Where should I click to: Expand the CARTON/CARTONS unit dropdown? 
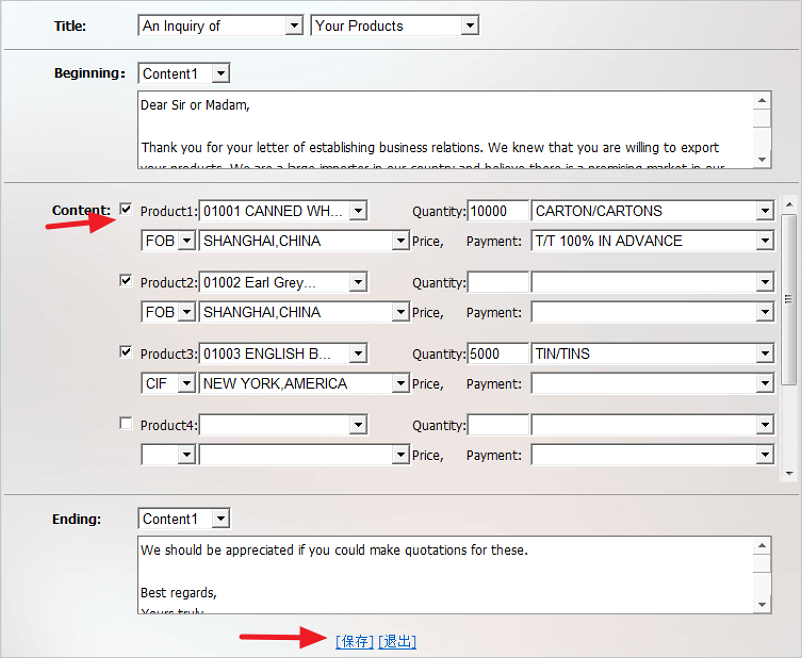765,211
